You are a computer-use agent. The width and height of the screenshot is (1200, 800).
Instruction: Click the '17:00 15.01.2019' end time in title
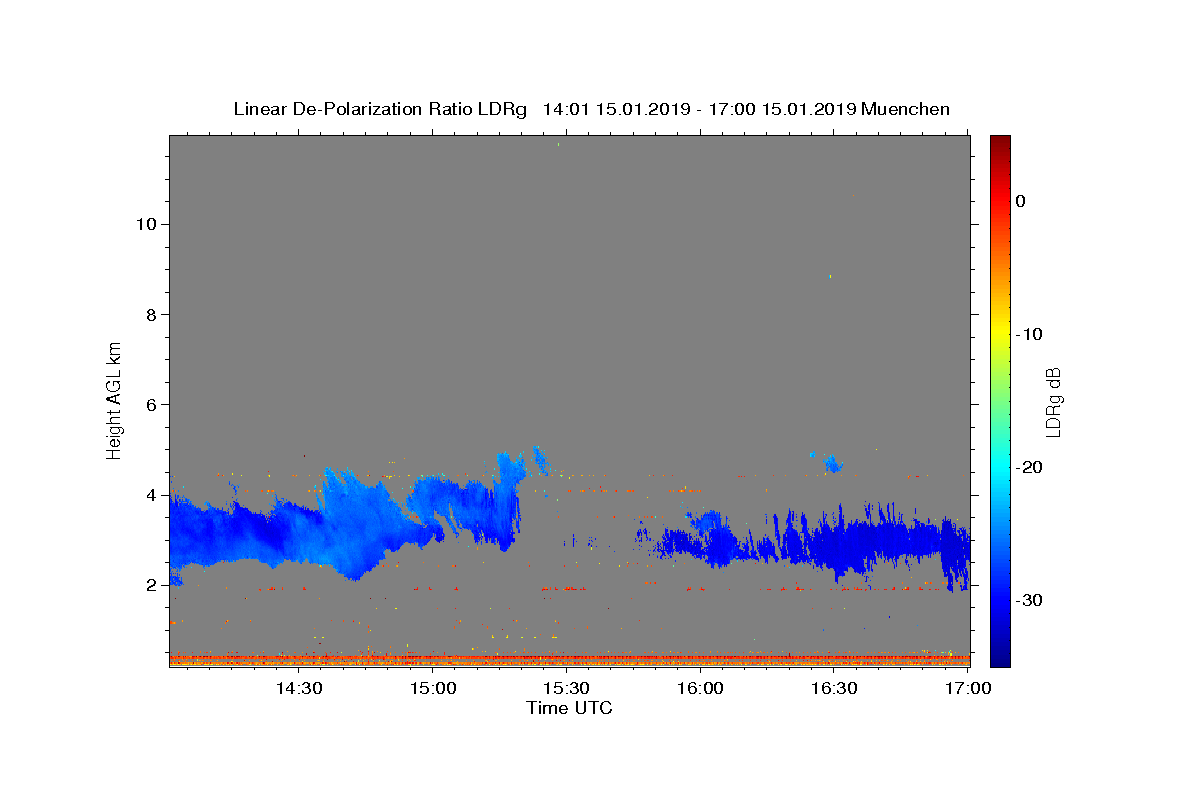781,109
